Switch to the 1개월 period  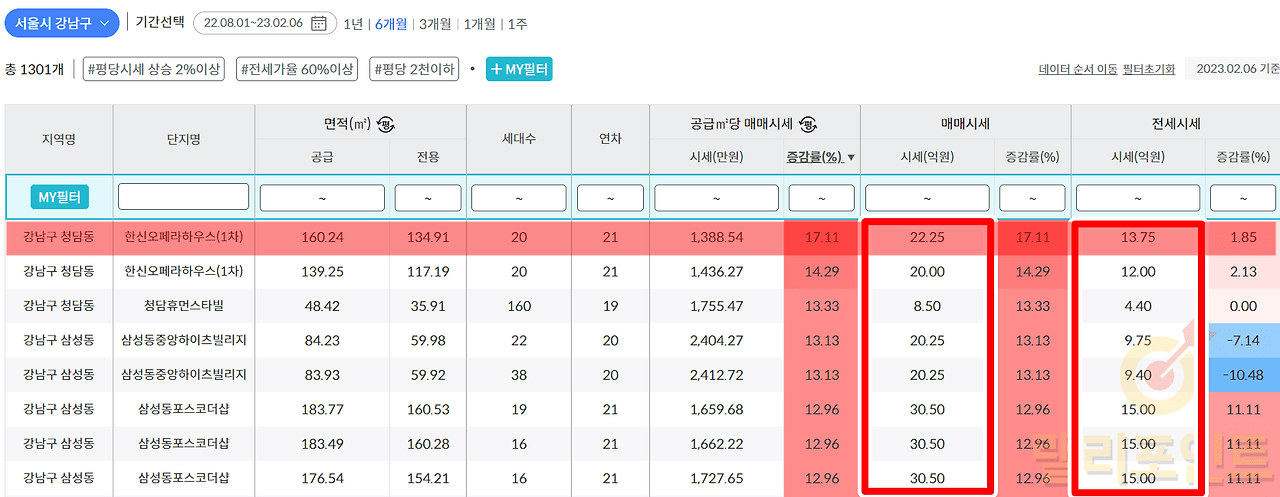(x=480, y=23)
